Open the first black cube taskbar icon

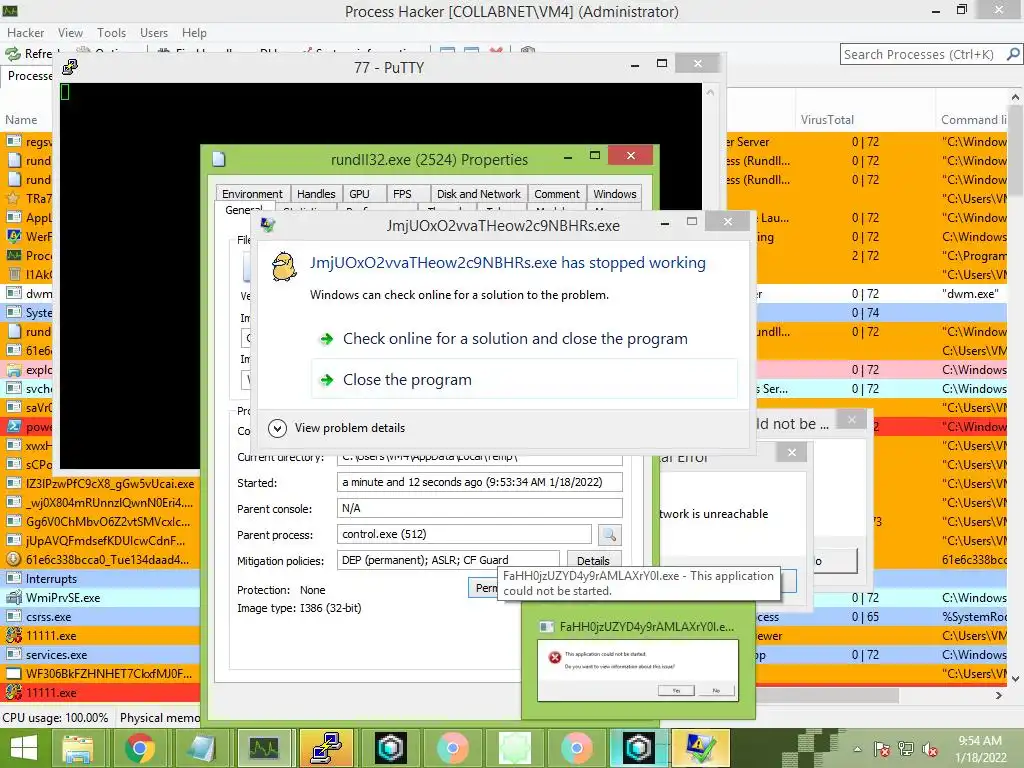[x=391, y=748]
